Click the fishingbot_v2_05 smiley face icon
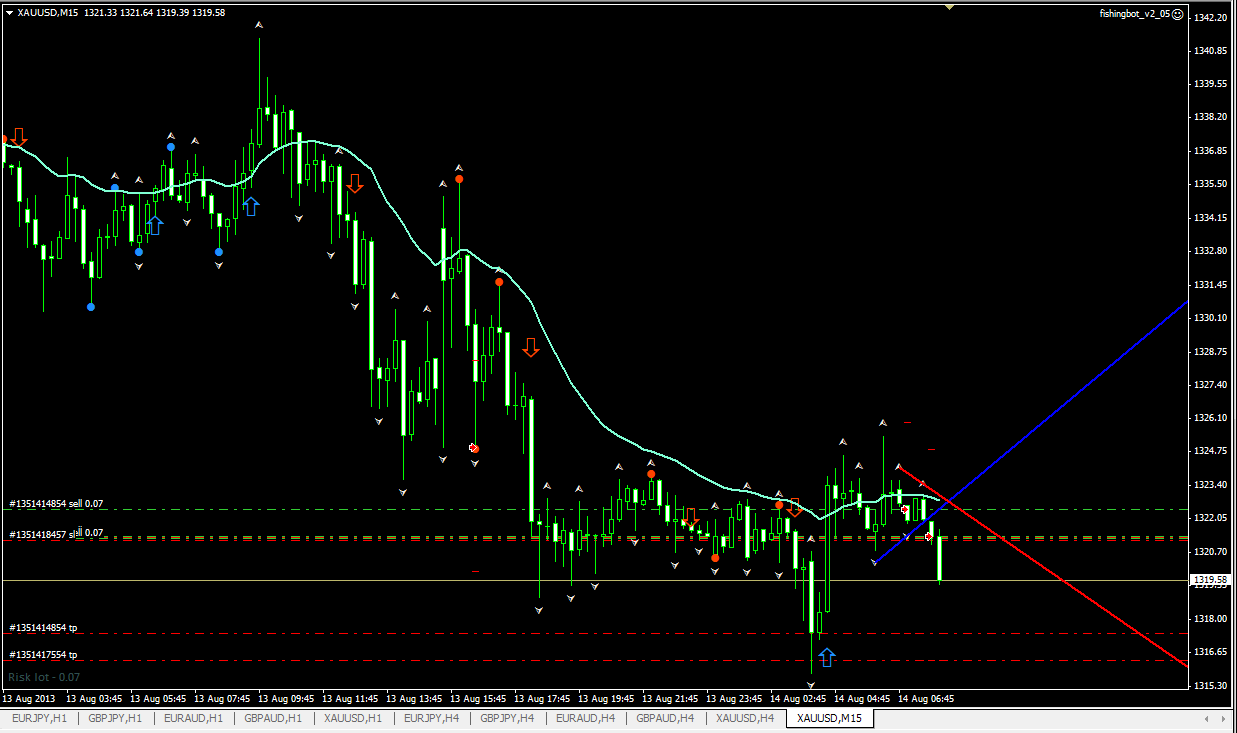Screen dimensions: 1237x733 tap(1178, 14)
